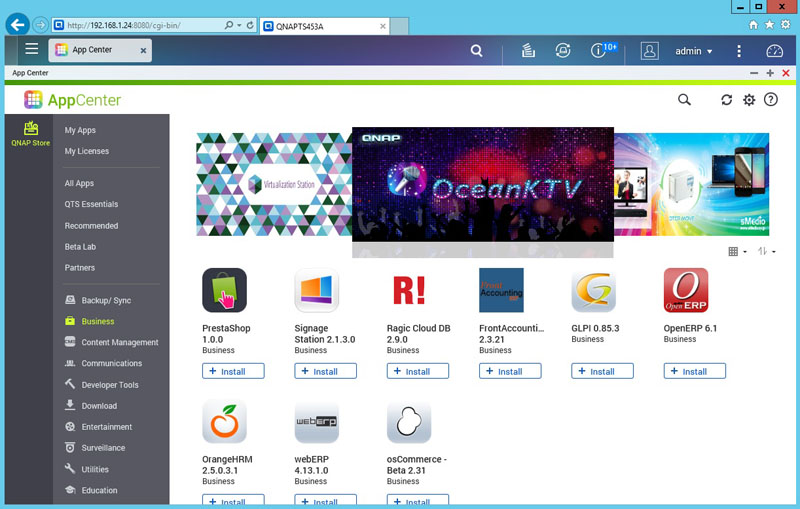Open the external devices icon
This screenshot has width=800, height=509.
click(562, 50)
